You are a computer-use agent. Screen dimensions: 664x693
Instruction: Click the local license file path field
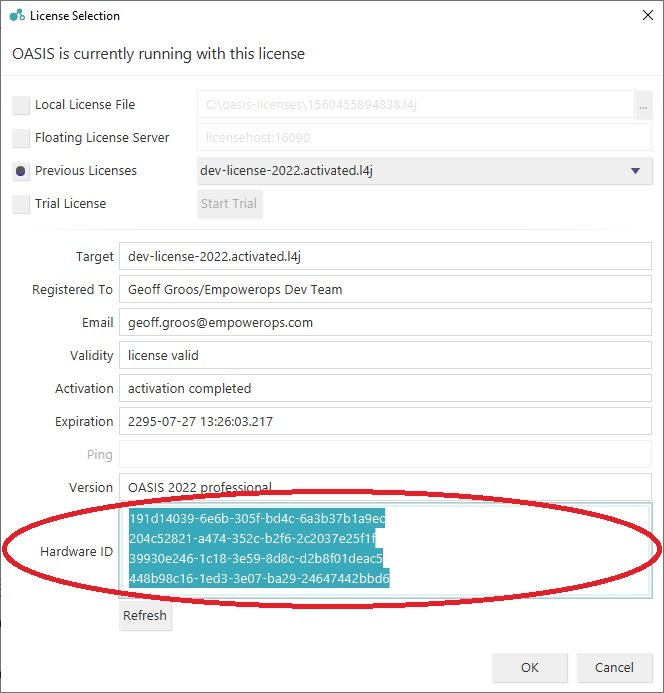(416, 105)
